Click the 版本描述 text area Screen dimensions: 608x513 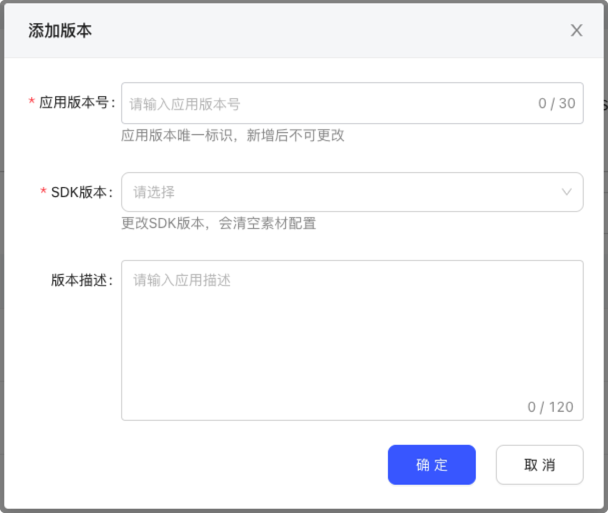click(352, 340)
